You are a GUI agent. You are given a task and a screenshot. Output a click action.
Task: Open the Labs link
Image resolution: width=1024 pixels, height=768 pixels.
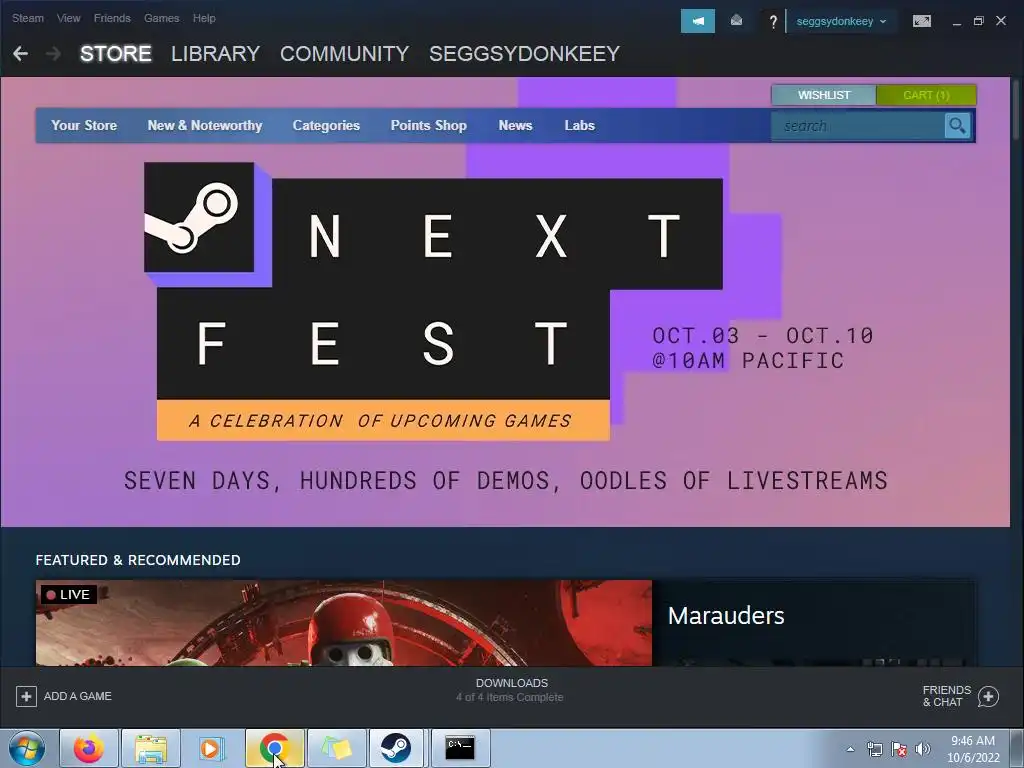pyautogui.click(x=579, y=125)
